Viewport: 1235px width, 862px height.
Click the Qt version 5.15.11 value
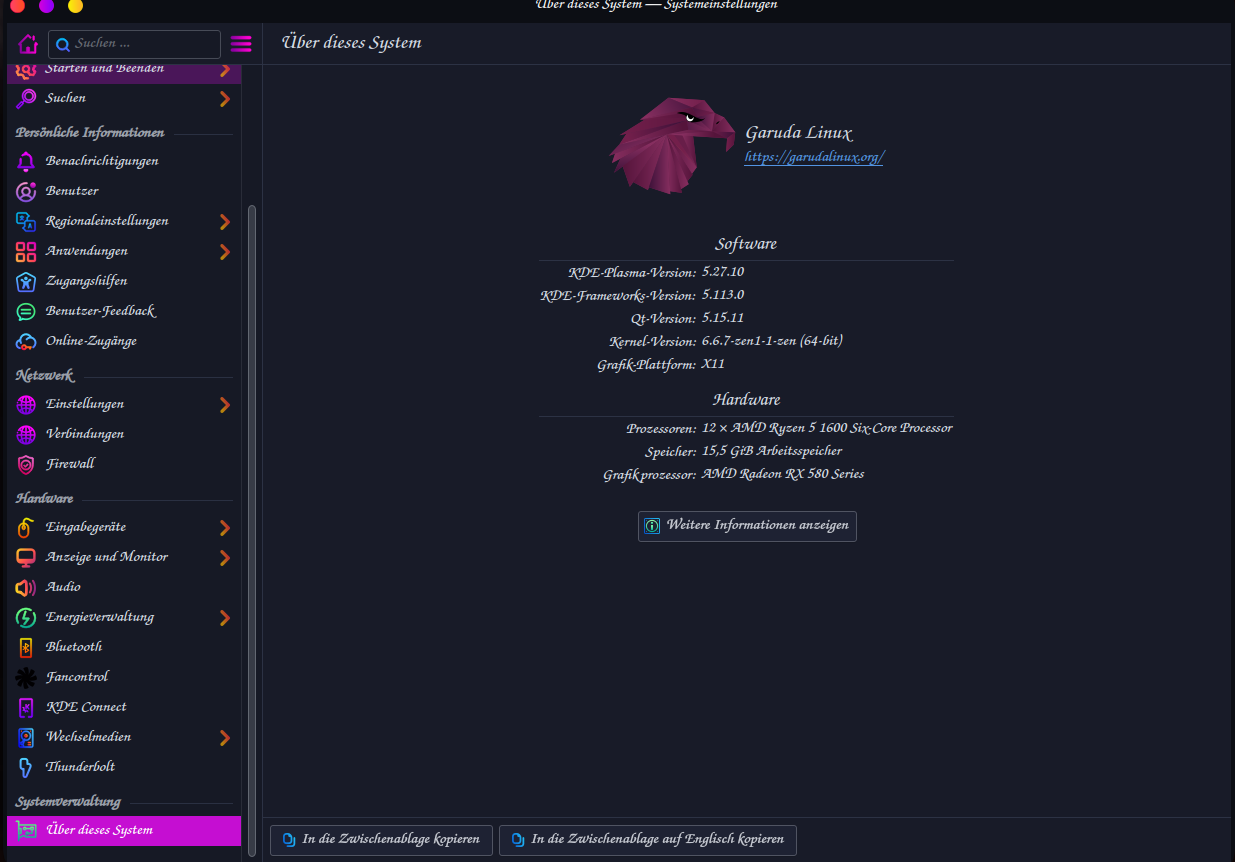pos(723,318)
